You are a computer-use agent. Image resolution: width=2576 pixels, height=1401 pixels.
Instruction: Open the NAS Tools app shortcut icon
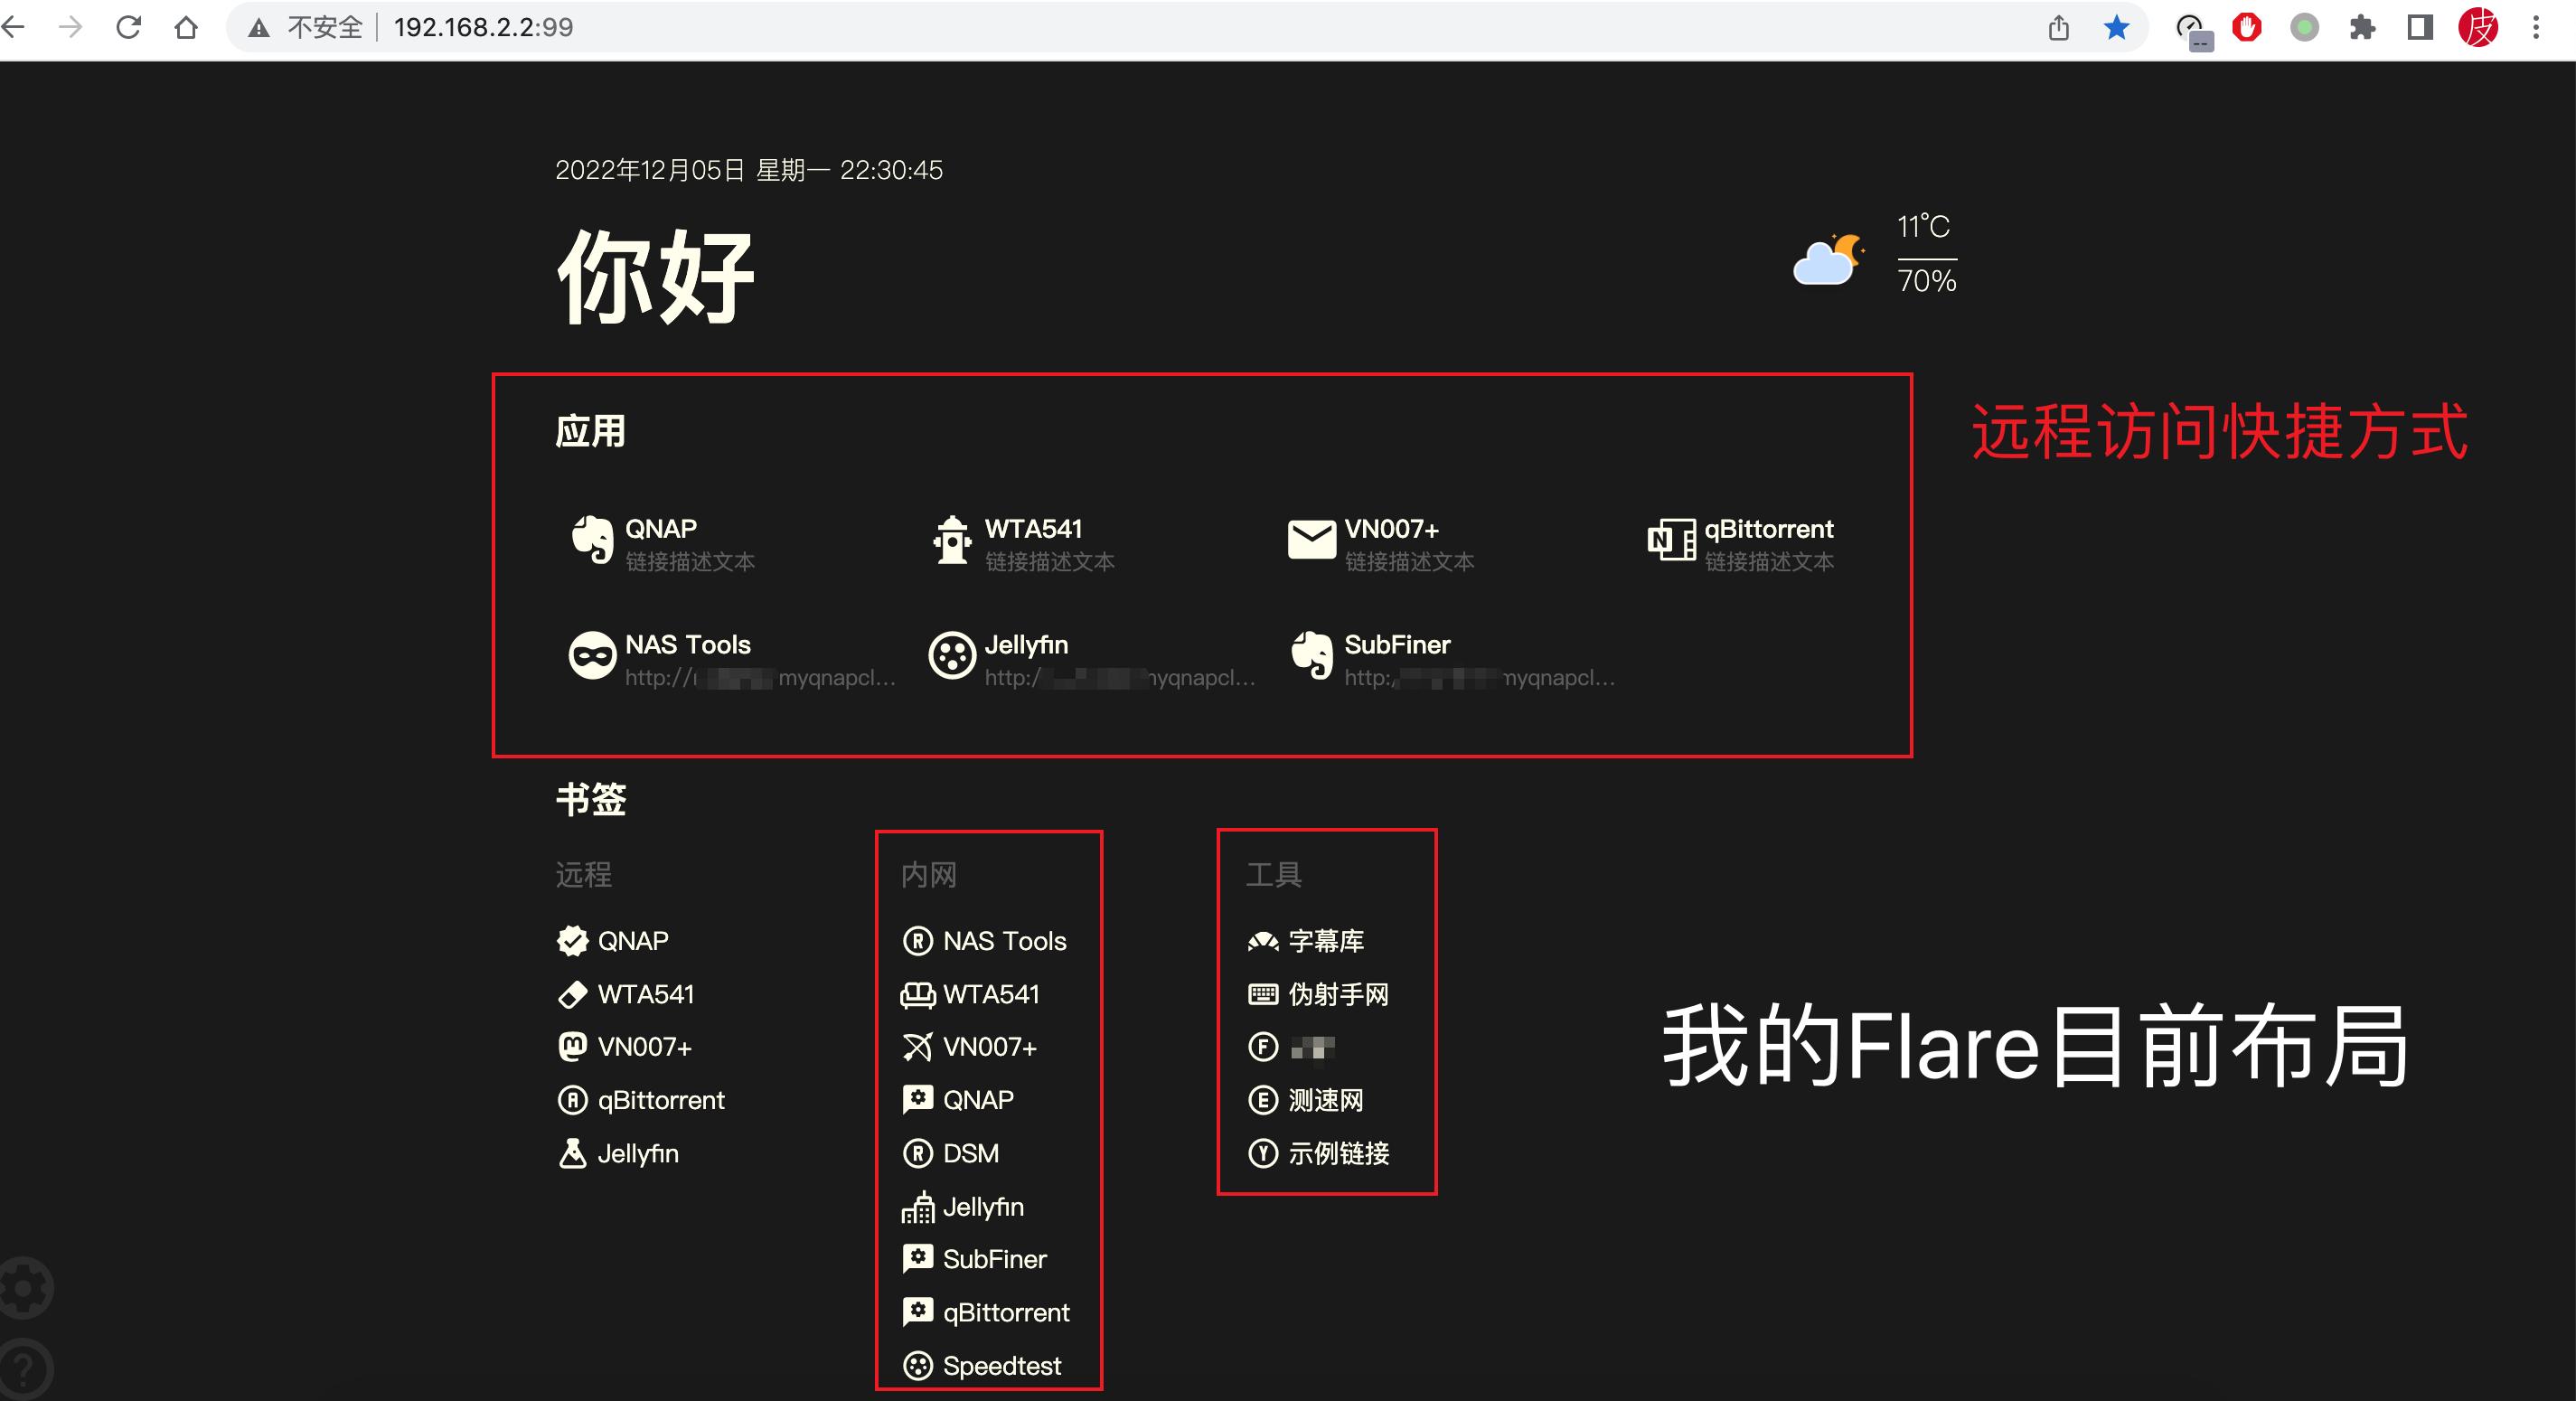pyautogui.click(x=593, y=657)
